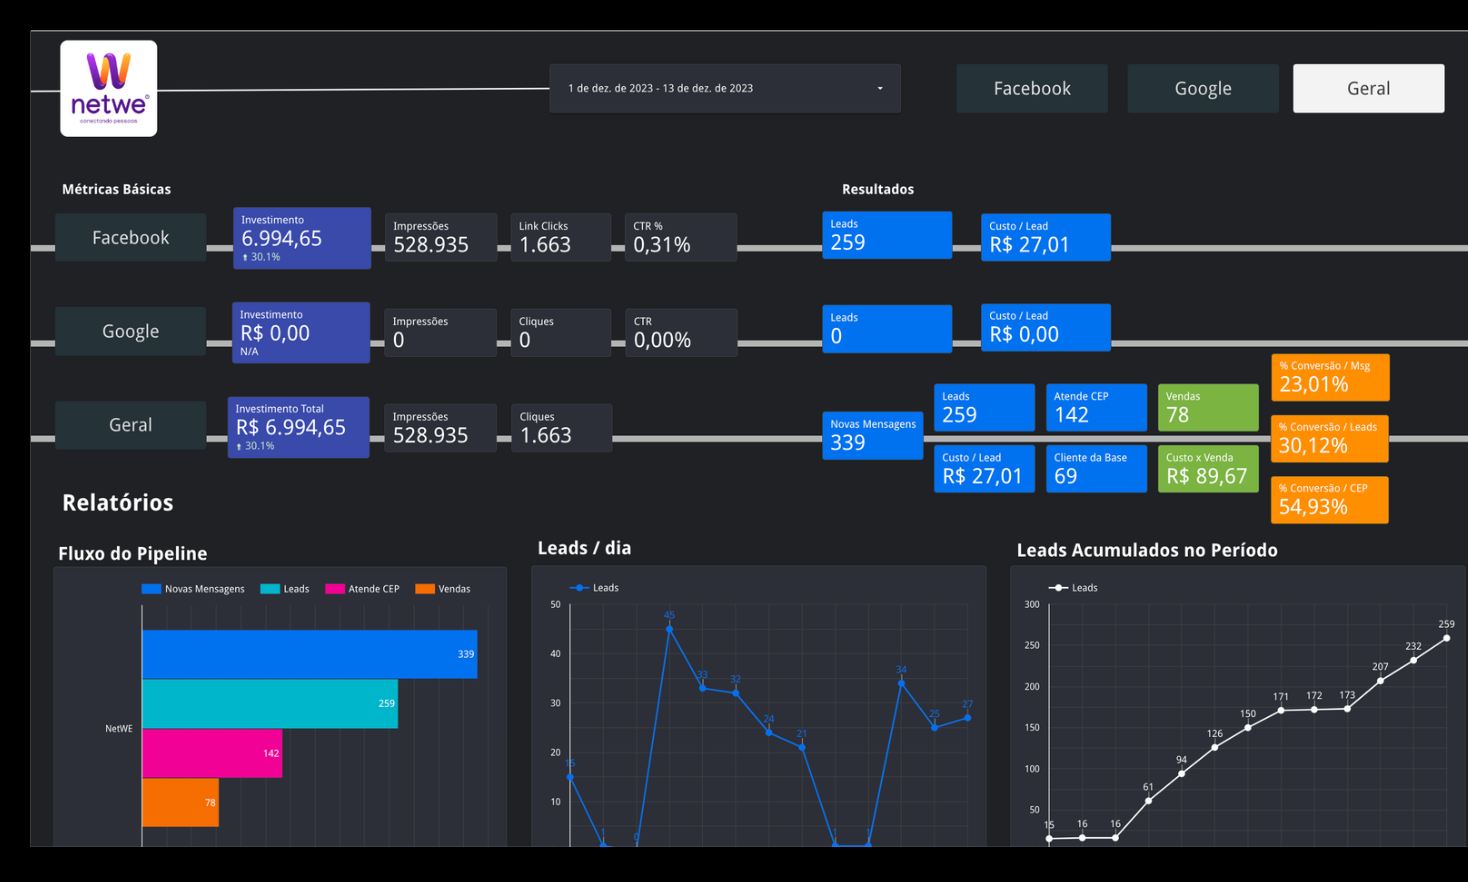Click the Leads card showing 259
The height and width of the screenshot is (882, 1468).
886,235
